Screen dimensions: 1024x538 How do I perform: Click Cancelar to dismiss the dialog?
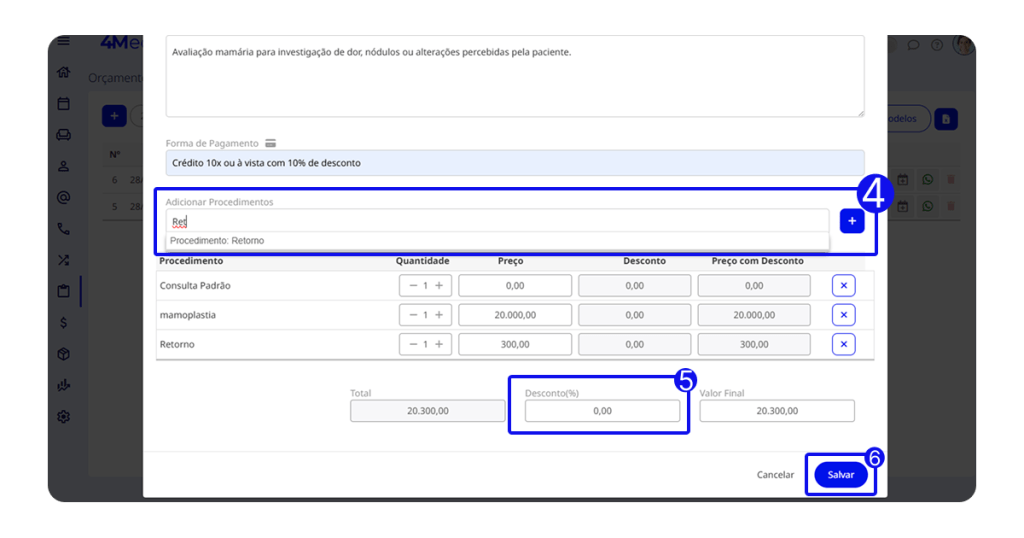pyautogui.click(x=775, y=475)
